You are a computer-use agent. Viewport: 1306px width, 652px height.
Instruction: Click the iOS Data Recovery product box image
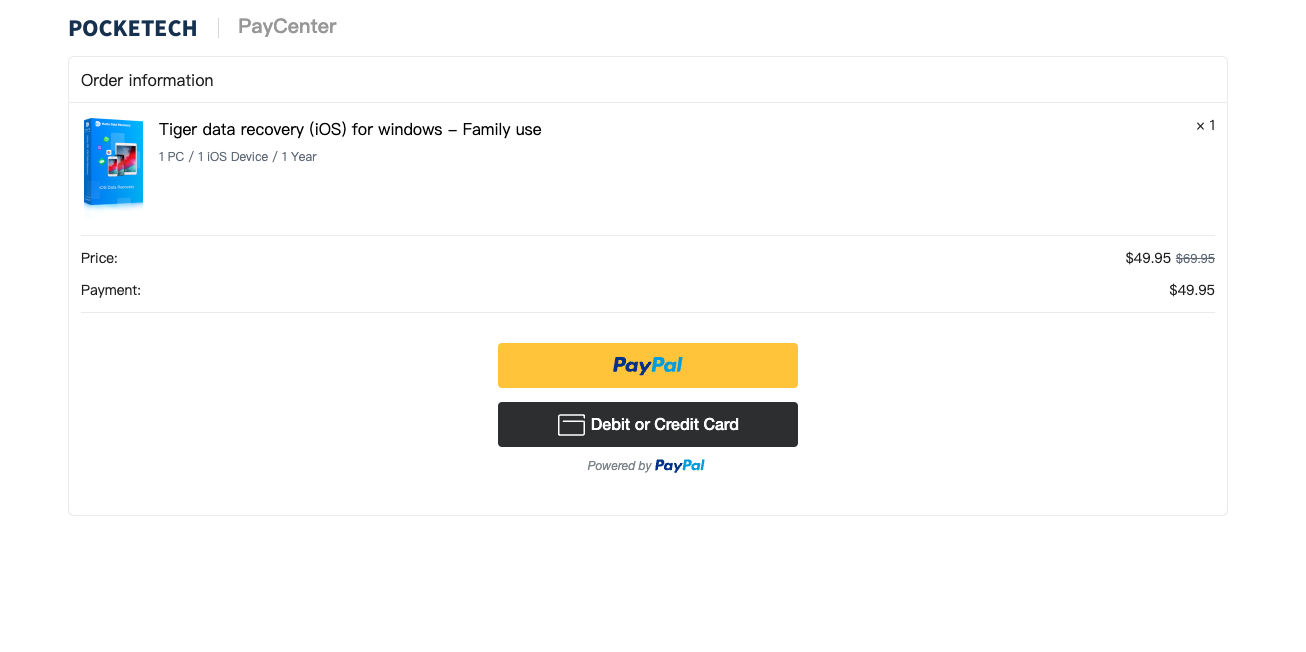coord(113,163)
